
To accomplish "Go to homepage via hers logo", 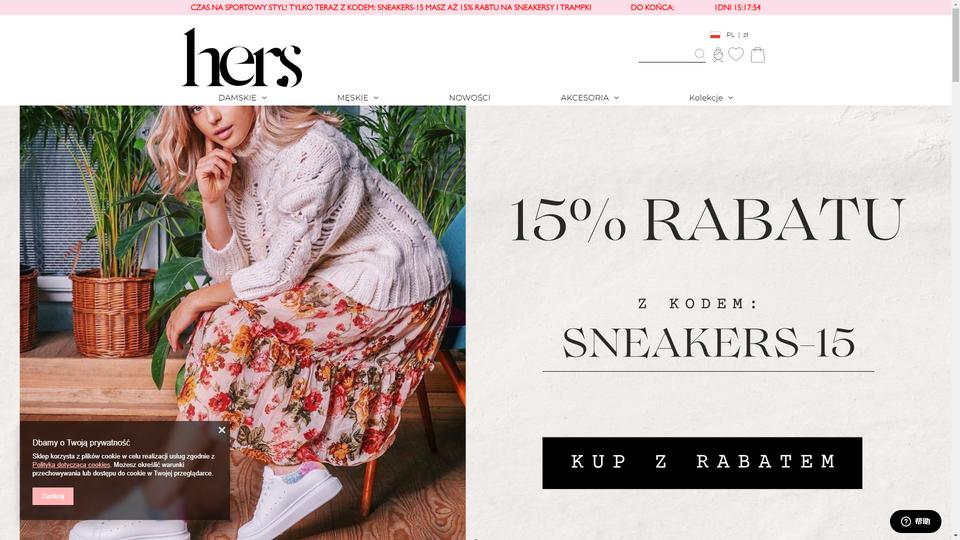I will 242,58.
